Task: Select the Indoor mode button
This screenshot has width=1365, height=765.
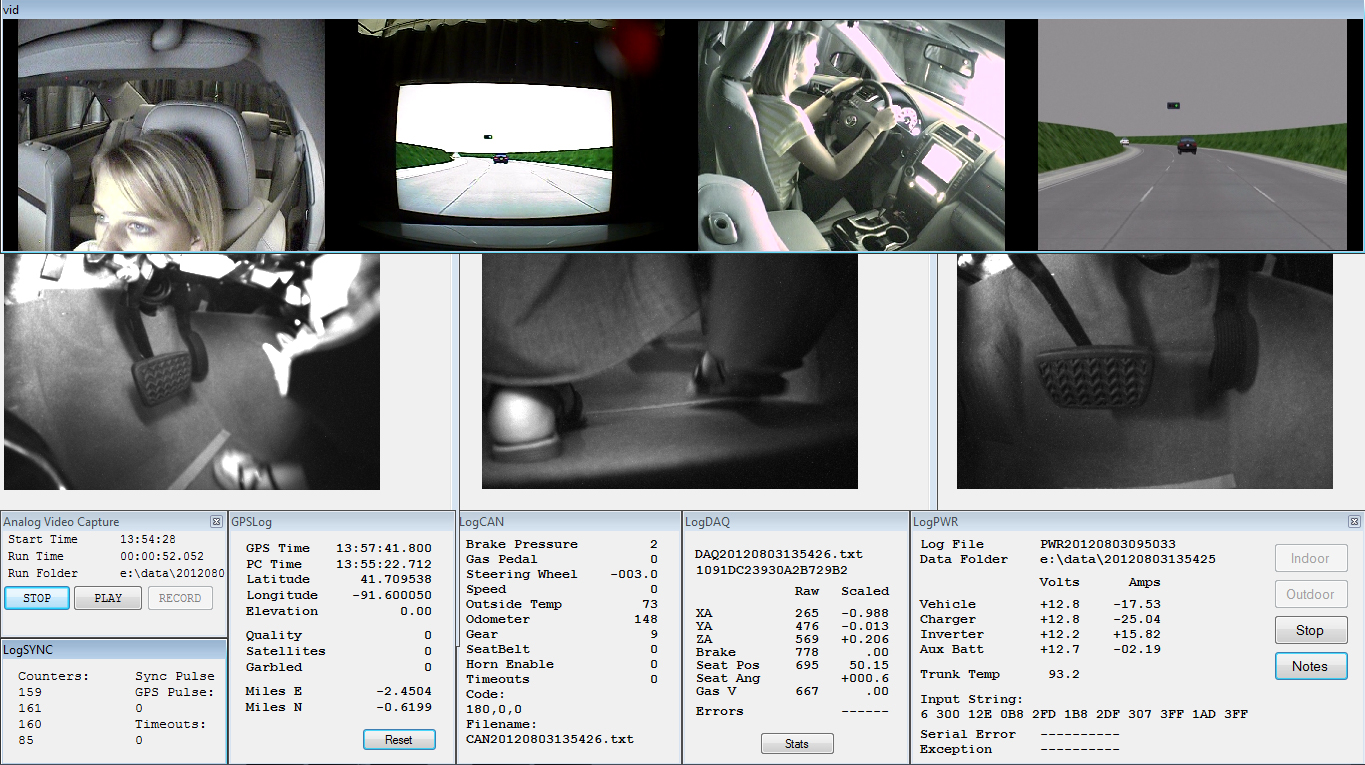Action: click(x=1310, y=559)
